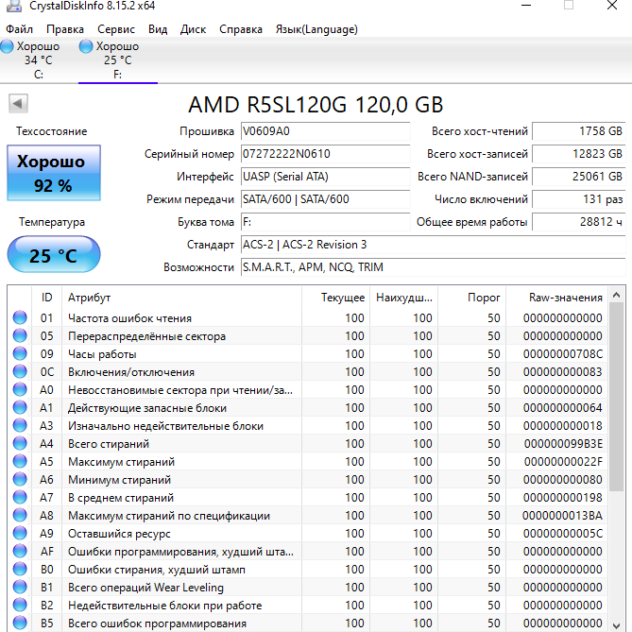Click status orb for attribute A9 row
Image resolution: width=632 pixels, height=632 pixels.
coord(20,533)
